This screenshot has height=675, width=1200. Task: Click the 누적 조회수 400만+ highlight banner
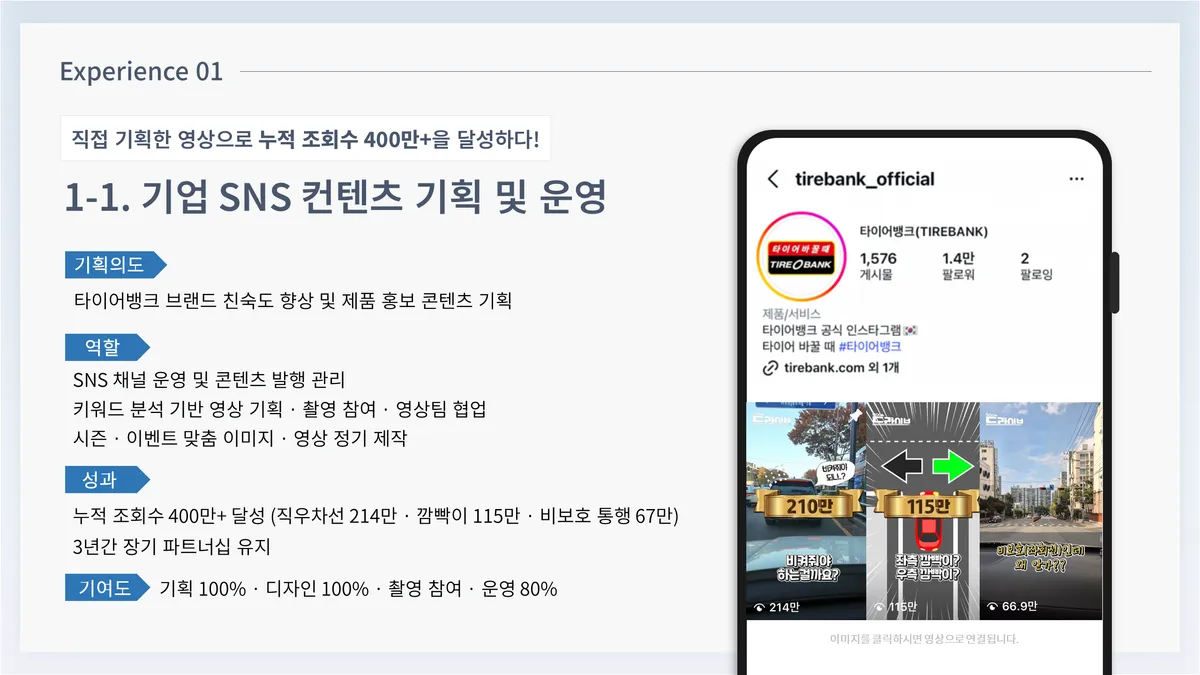[305, 138]
